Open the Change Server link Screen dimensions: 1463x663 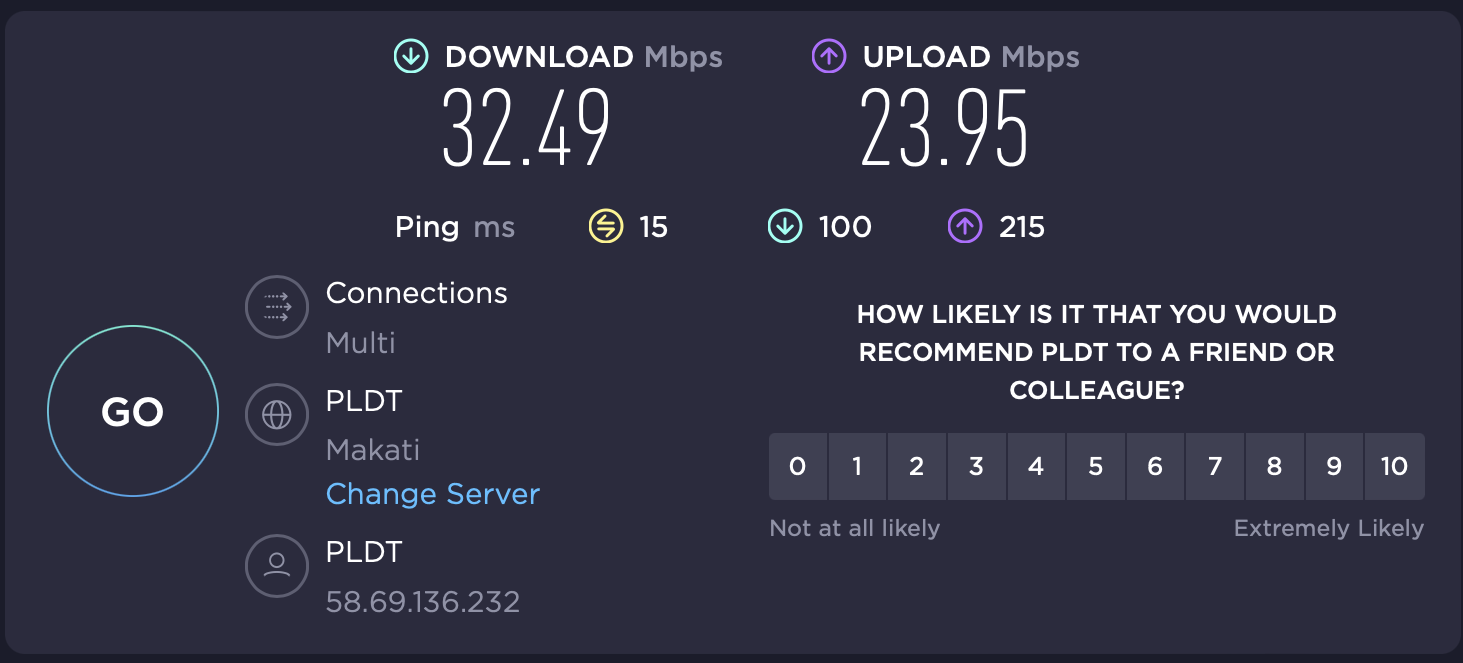point(433,494)
